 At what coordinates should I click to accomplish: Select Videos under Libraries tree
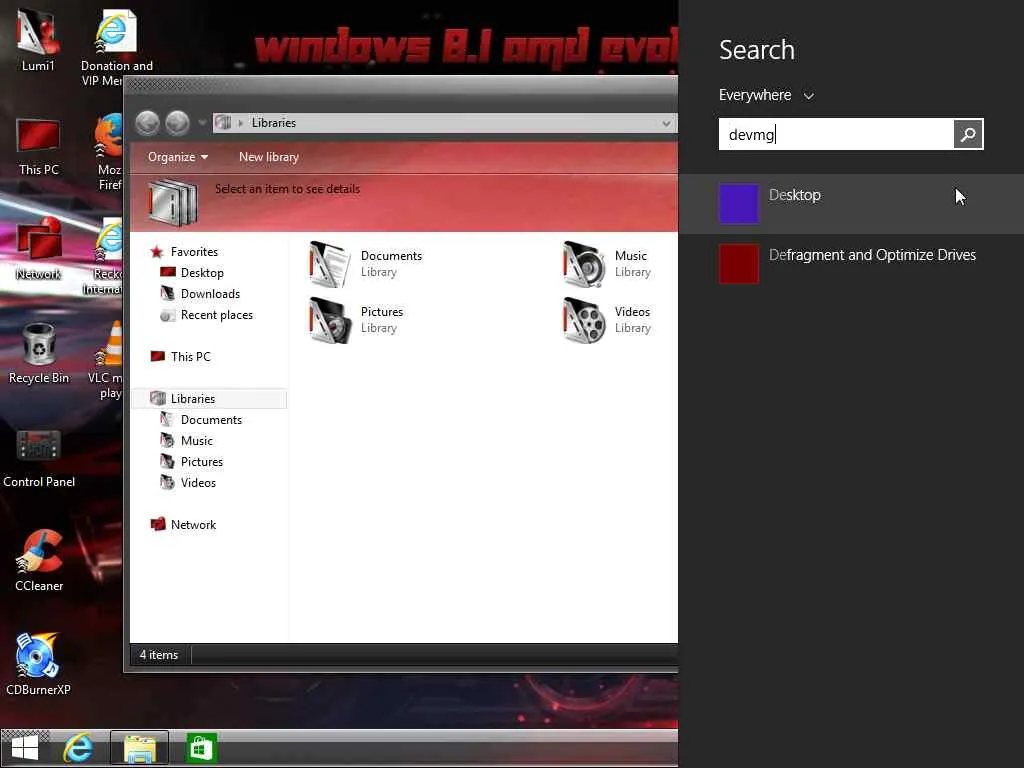[x=198, y=483]
